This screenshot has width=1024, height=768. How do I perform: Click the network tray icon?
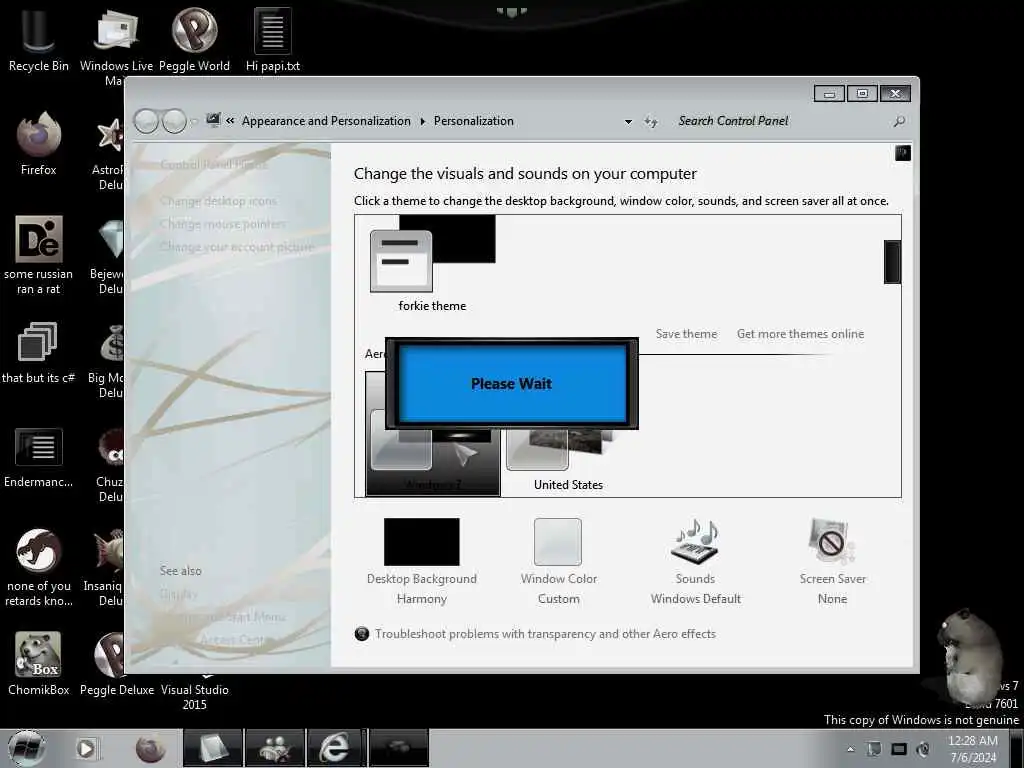click(899, 749)
